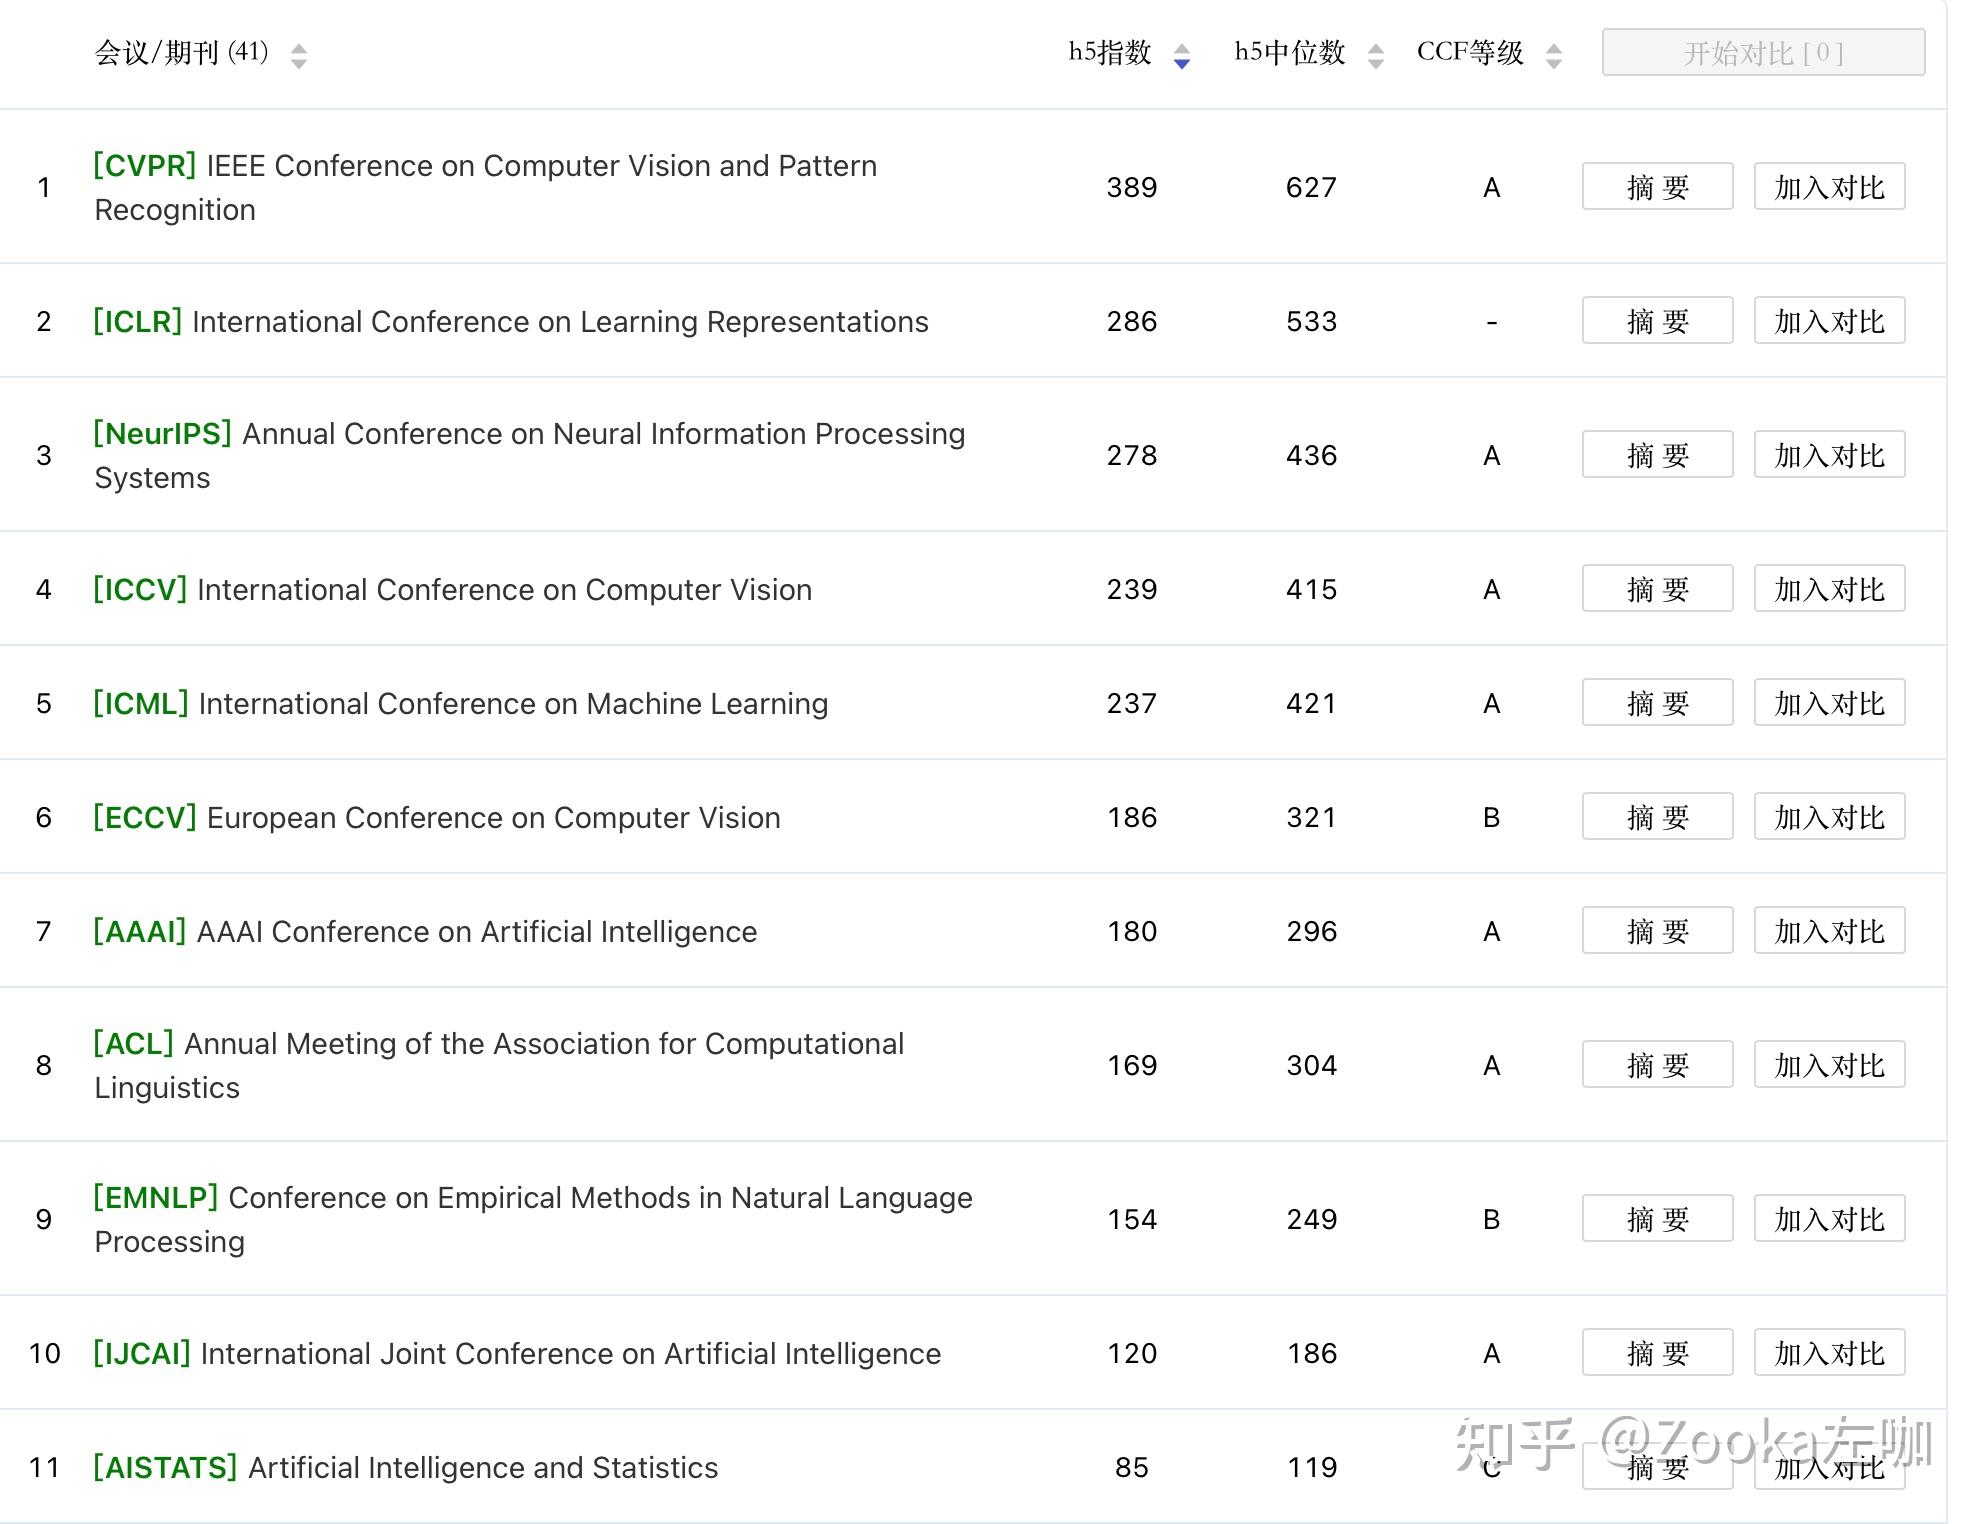
Task: Click the 会议/期刊 (41) column header
Action: point(182,52)
